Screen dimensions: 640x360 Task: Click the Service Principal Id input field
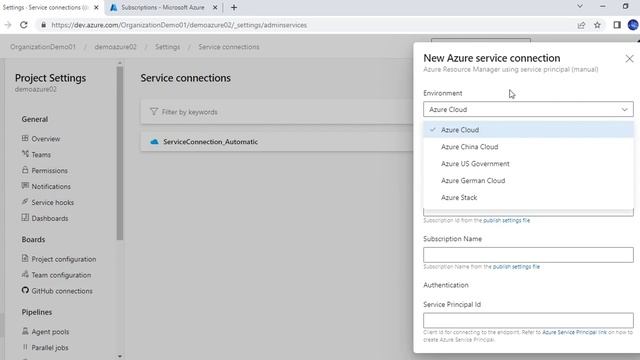tap(528, 320)
